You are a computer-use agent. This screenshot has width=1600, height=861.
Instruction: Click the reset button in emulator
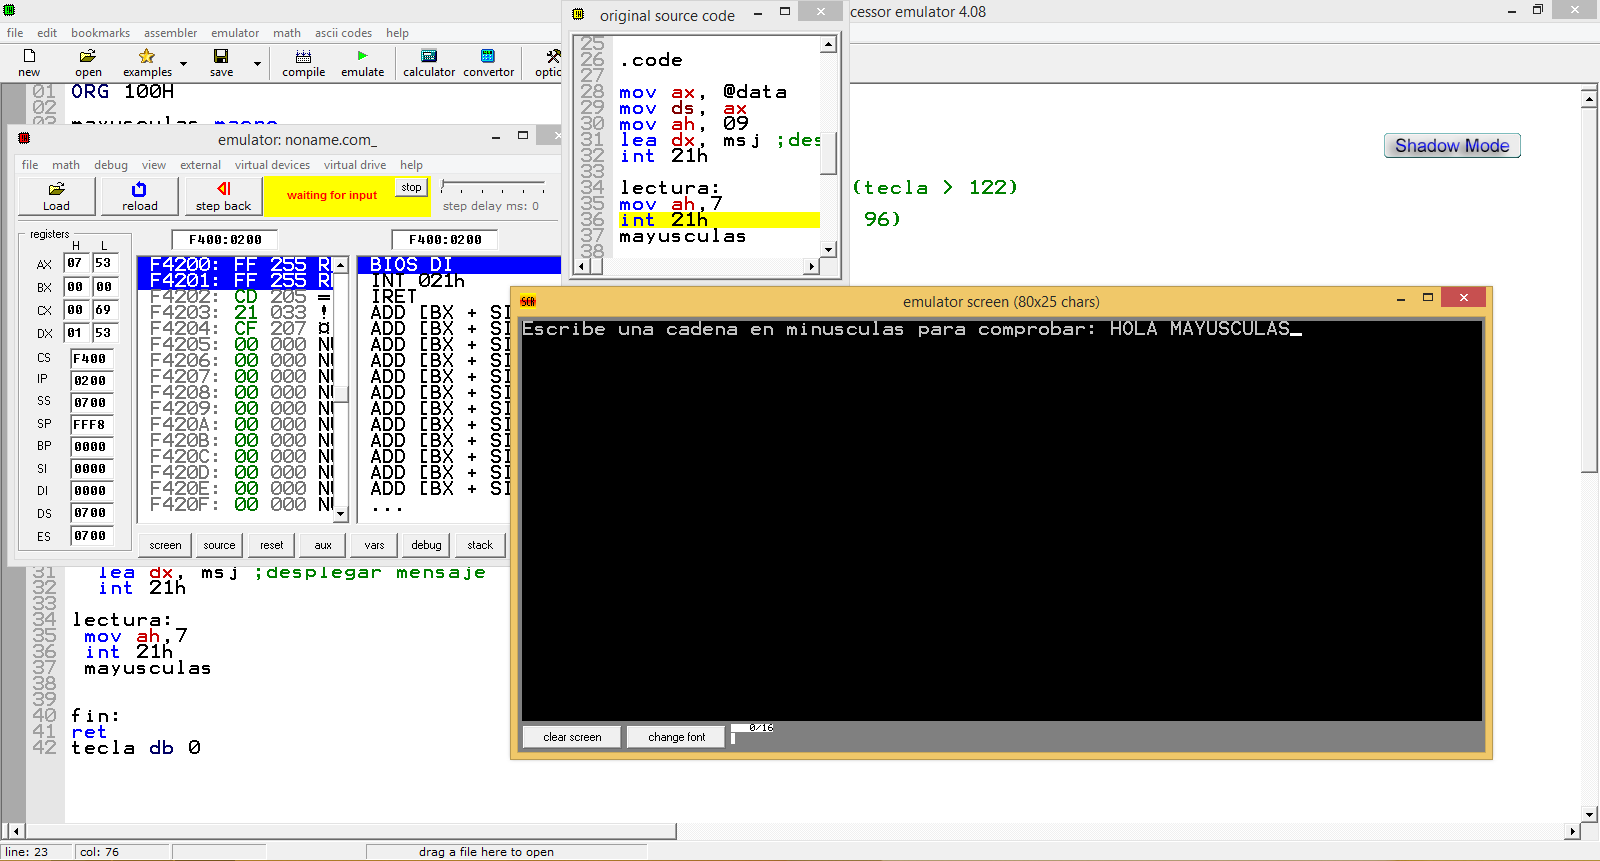pos(271,545)
